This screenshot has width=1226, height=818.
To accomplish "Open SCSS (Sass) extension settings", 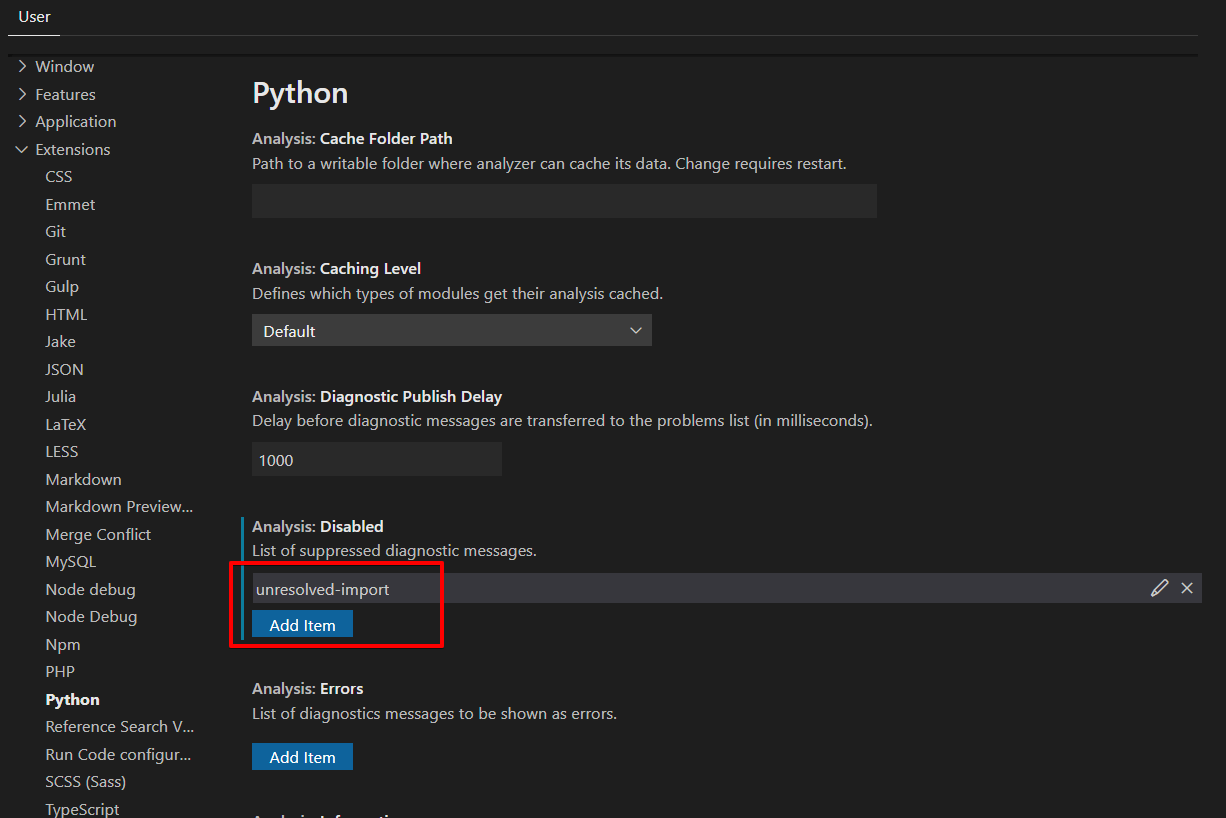I will click(x=86, y=782).
